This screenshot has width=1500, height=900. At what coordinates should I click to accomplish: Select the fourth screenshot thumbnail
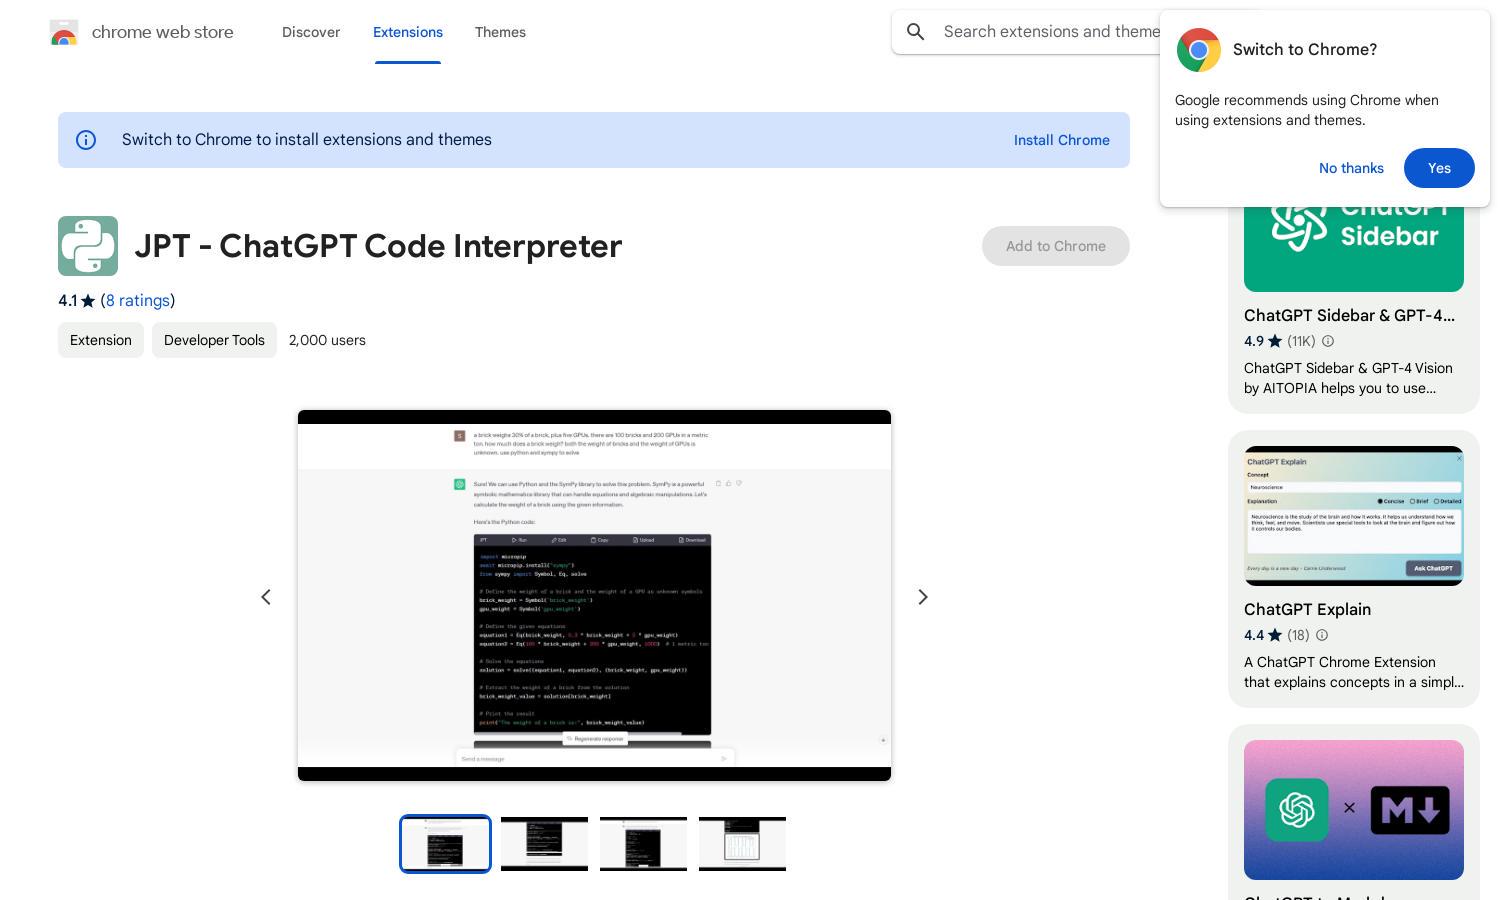click(x=742, y=844)
